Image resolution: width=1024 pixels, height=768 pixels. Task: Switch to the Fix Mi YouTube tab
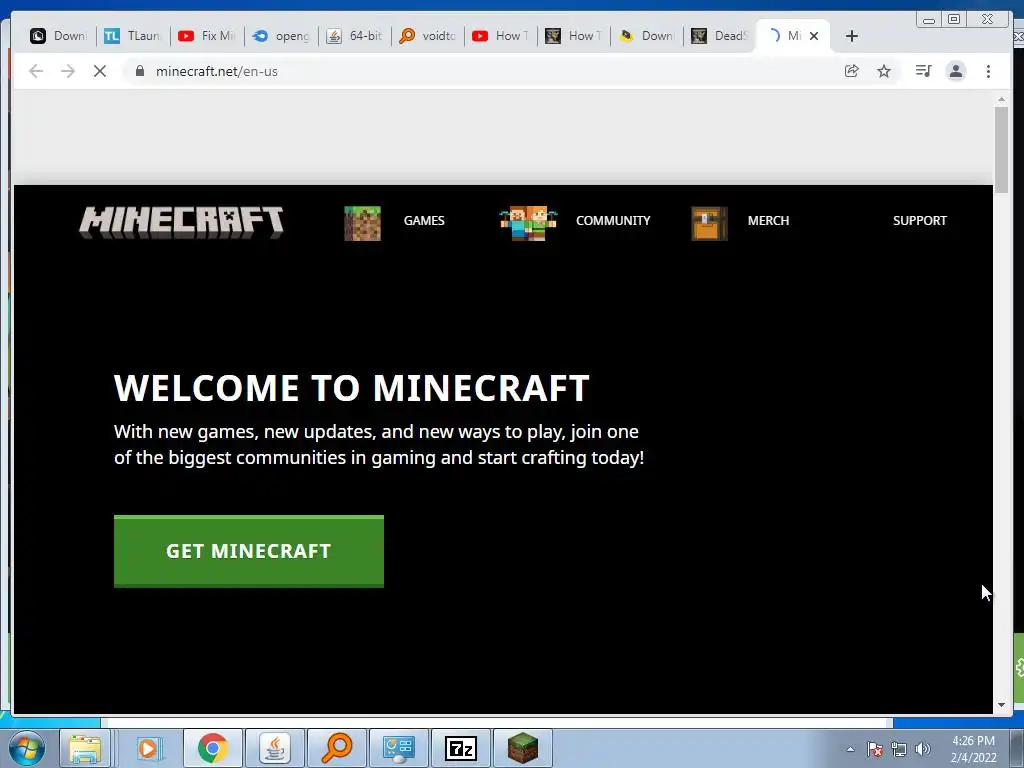pyautogui.click(x=207, y=36)
